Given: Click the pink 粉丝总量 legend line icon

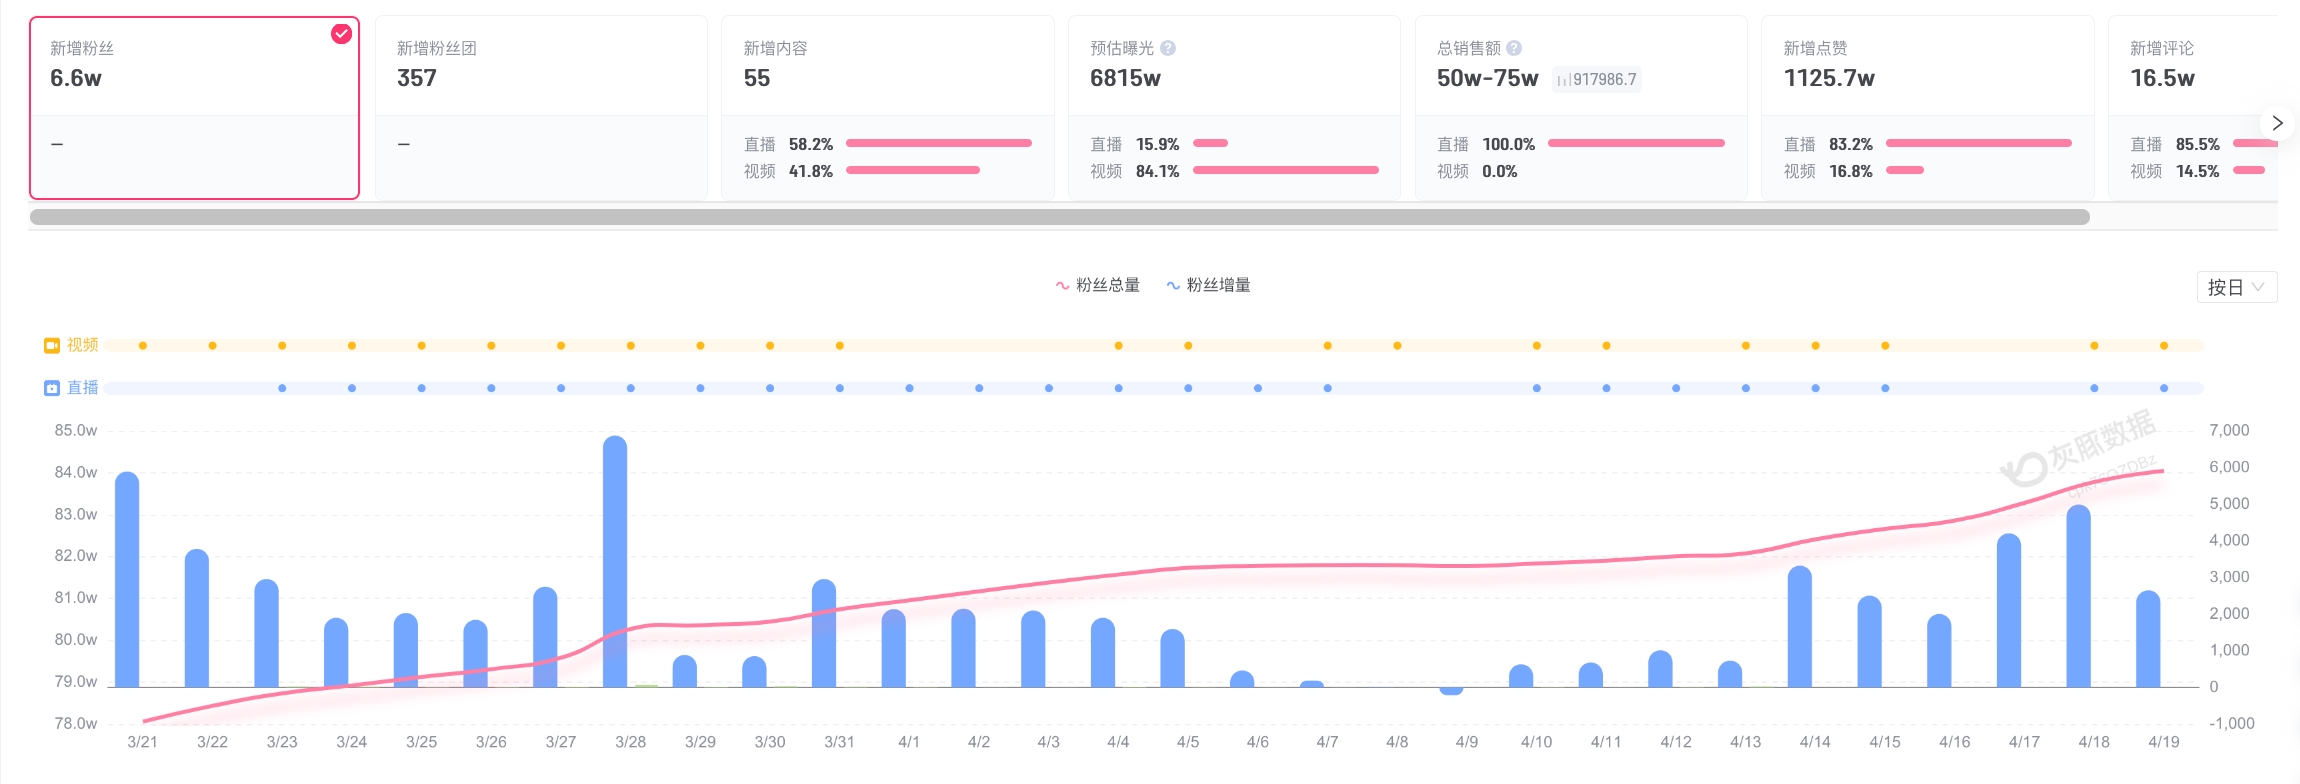Looking at the screenshot, I should click(1062, 286).
